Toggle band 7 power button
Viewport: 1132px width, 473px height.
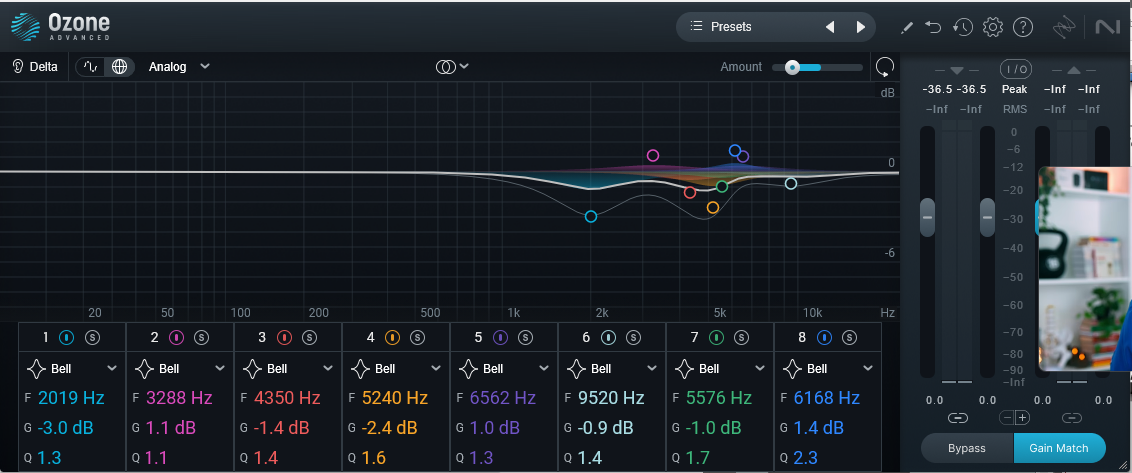[x=716, y=337]
